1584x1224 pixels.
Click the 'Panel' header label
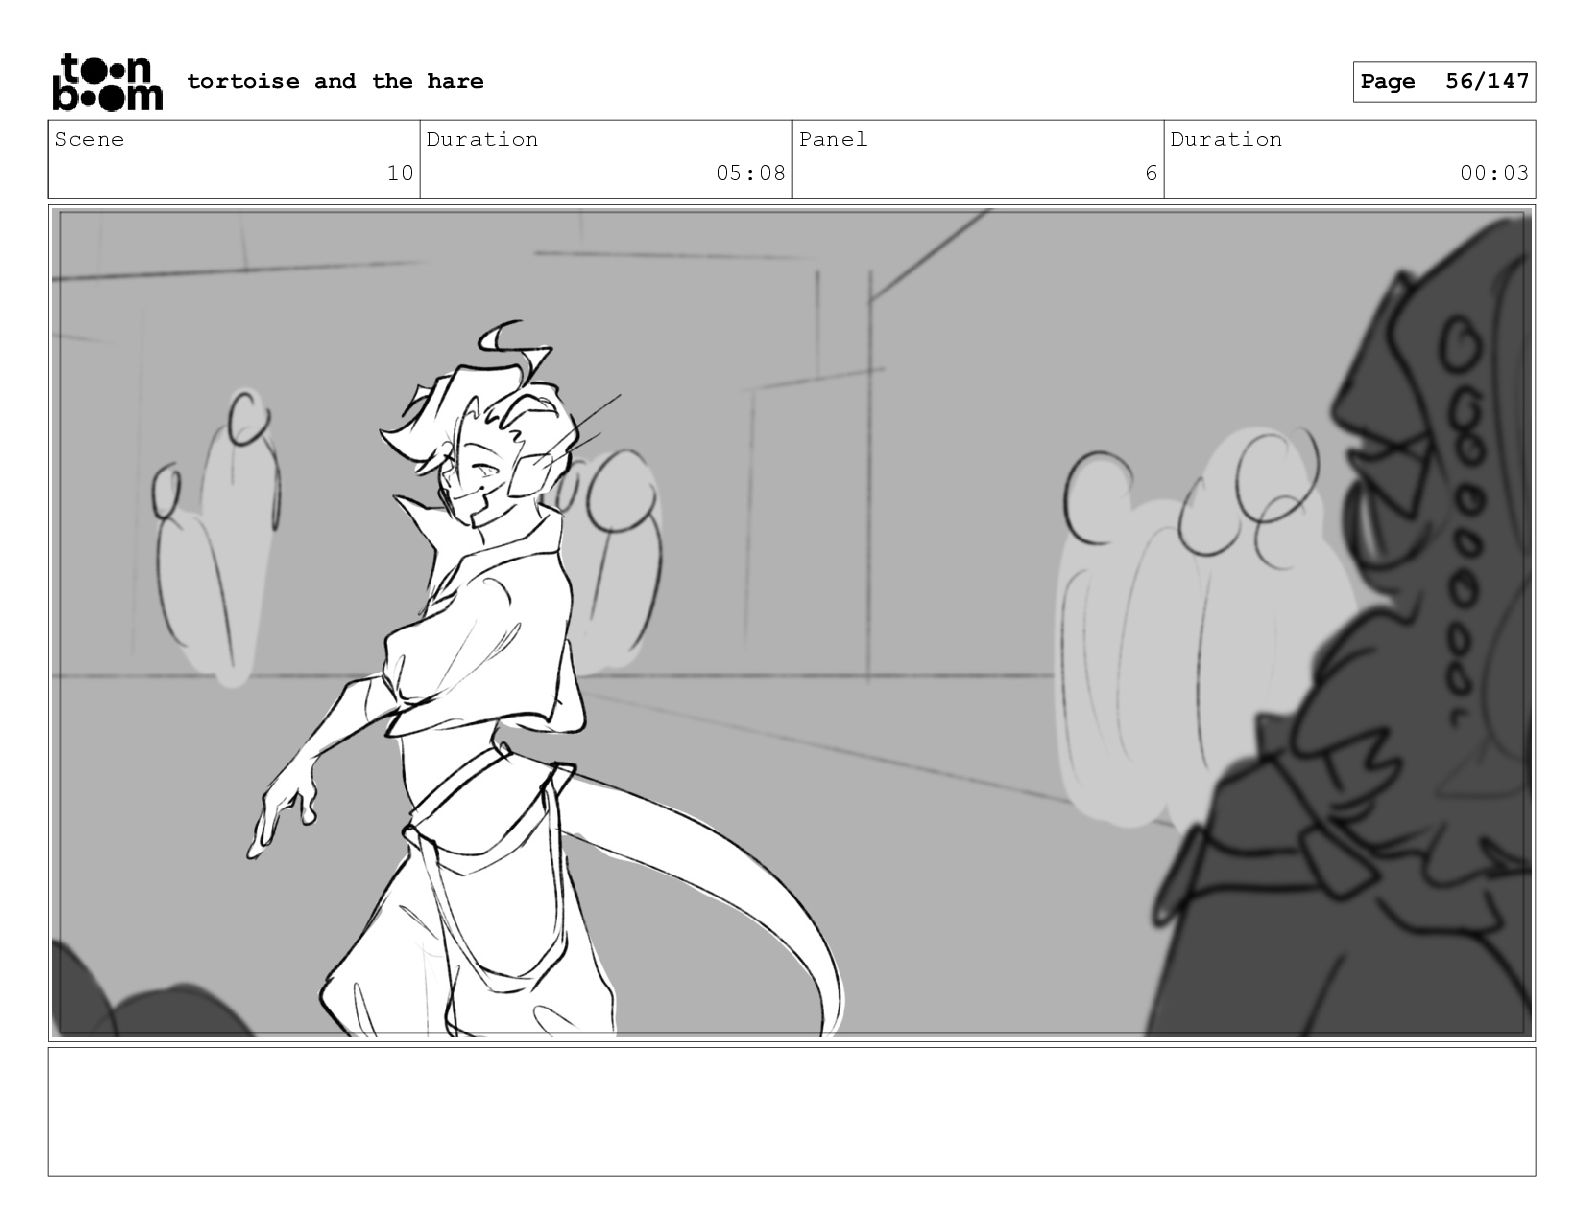pos(833,139)
